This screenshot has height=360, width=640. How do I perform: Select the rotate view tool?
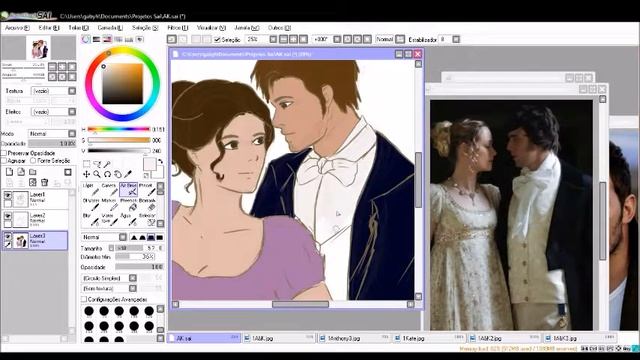point(107,174)
